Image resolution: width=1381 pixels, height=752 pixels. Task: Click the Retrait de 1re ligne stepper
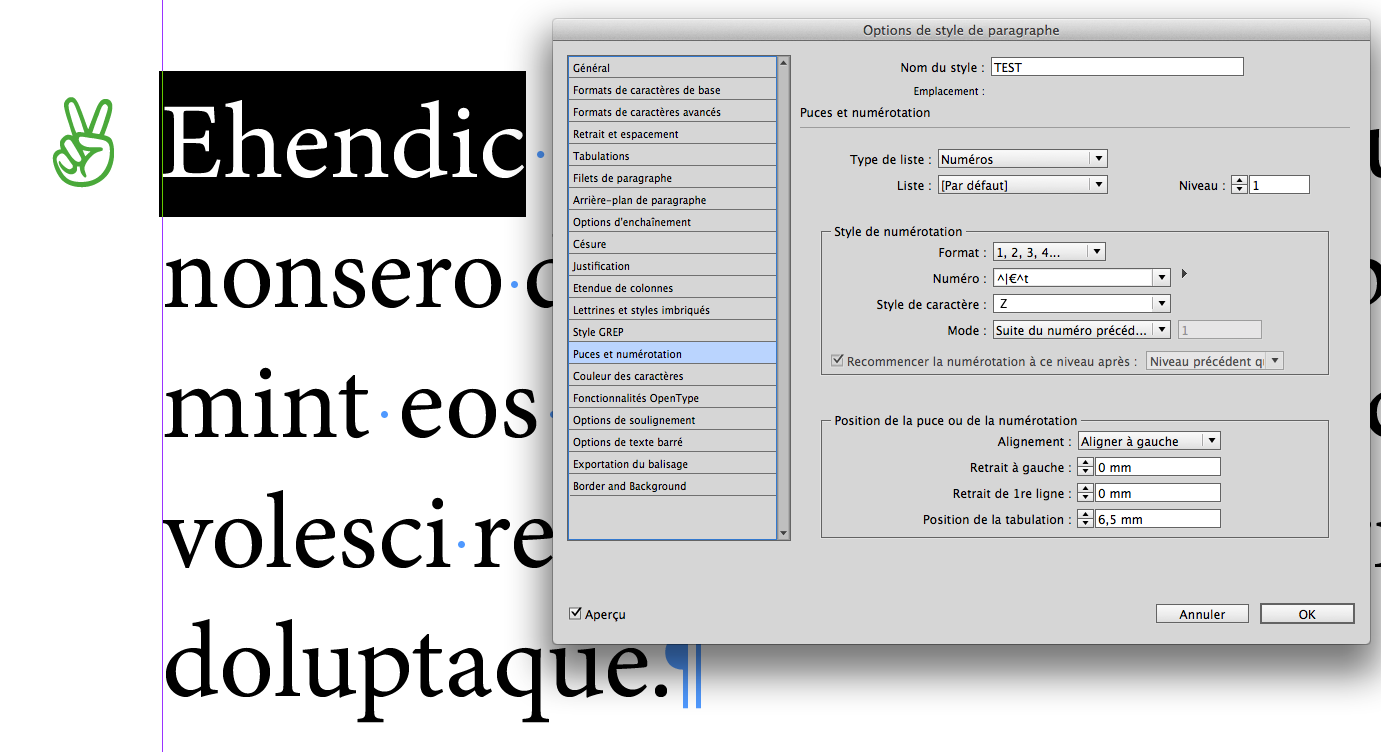pyautogui.click(x=1086, y=493)
